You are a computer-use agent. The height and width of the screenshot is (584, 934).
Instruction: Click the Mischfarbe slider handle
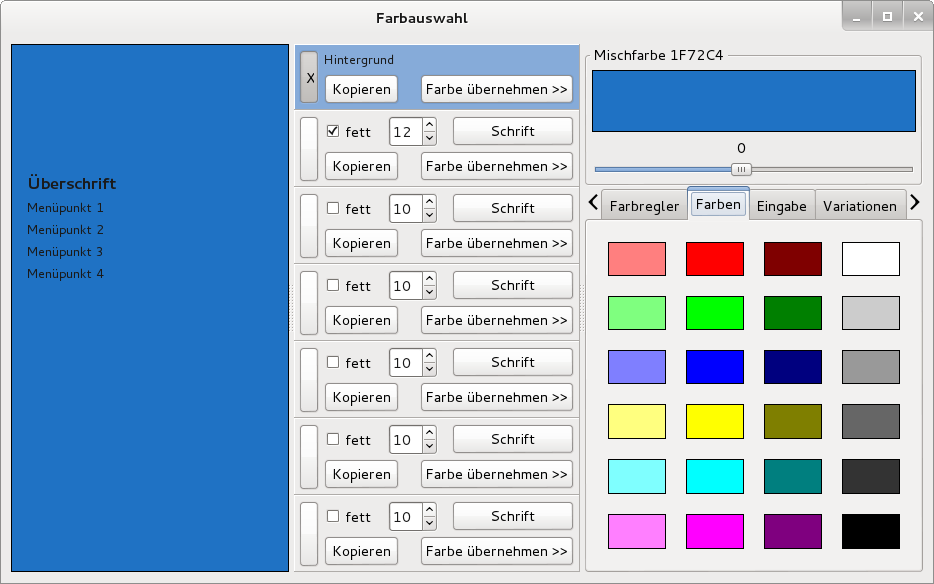[742, 169]
